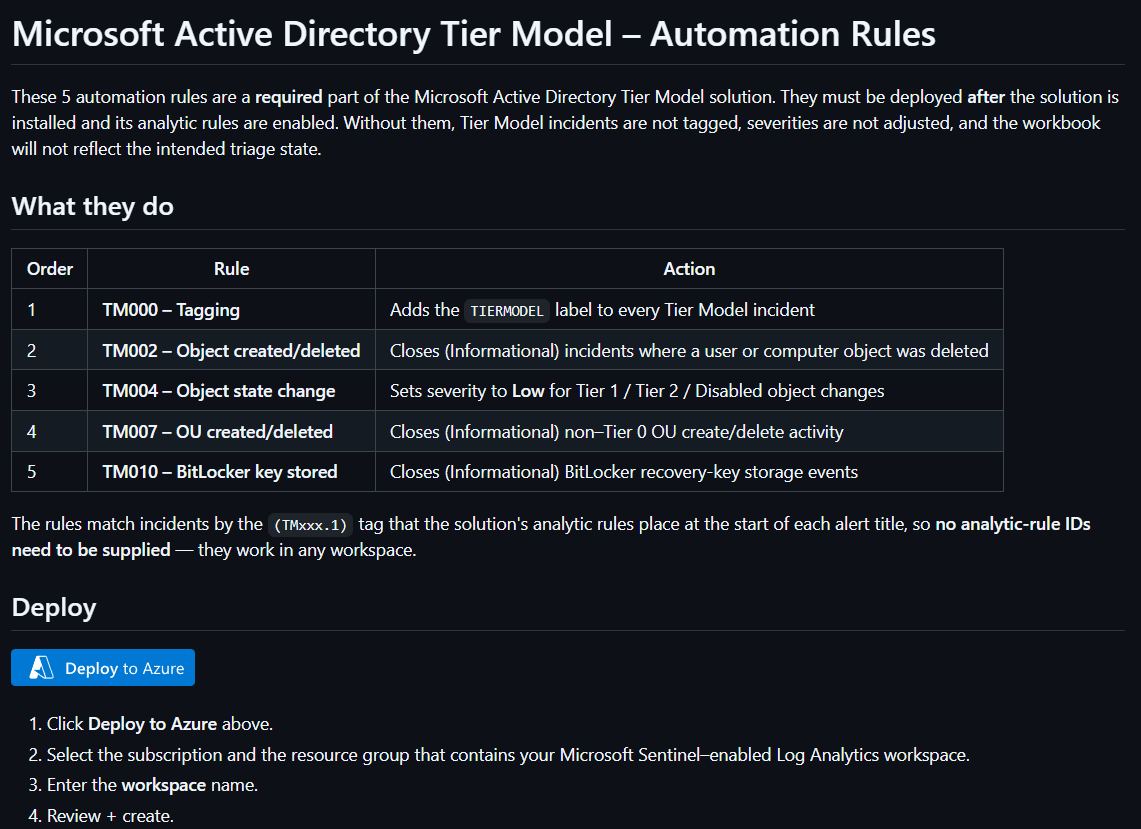Click the 'Rule' column header

pyautogui.click(x=231, y=269)
